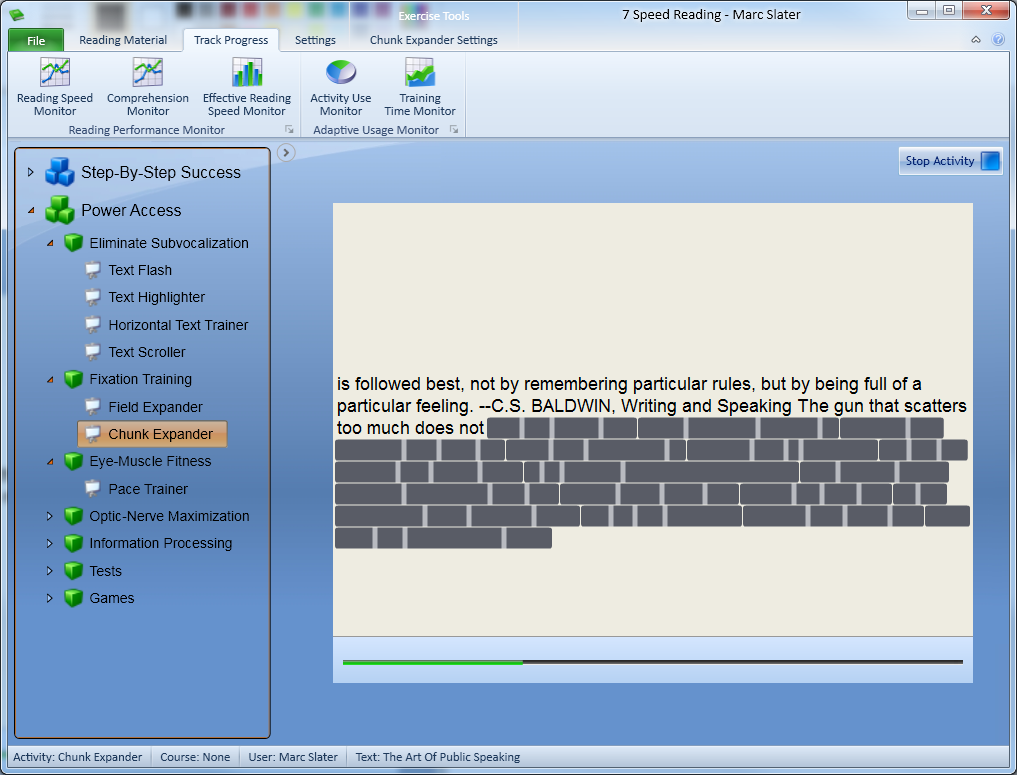
Task: Expand the Step-By-Step Success section
Action: [x=31, y=172]
